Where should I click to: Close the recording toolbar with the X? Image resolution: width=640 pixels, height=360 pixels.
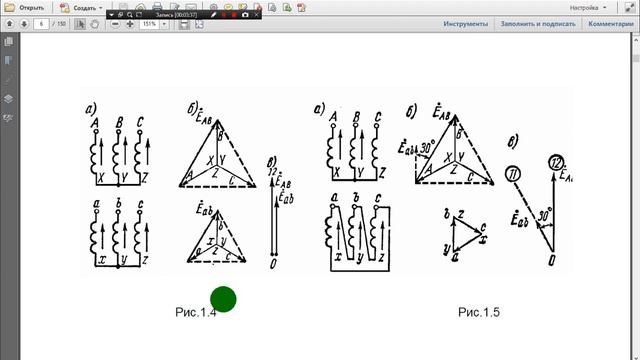(256, 15)
